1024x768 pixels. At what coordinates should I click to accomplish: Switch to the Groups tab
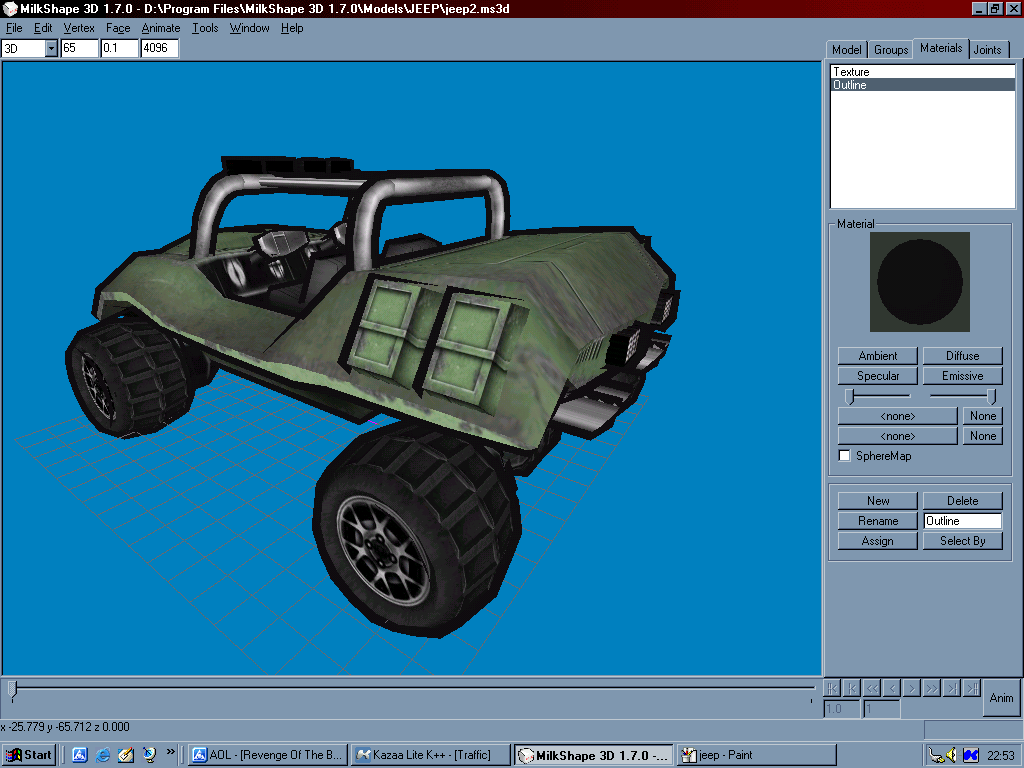click(890, 50)
